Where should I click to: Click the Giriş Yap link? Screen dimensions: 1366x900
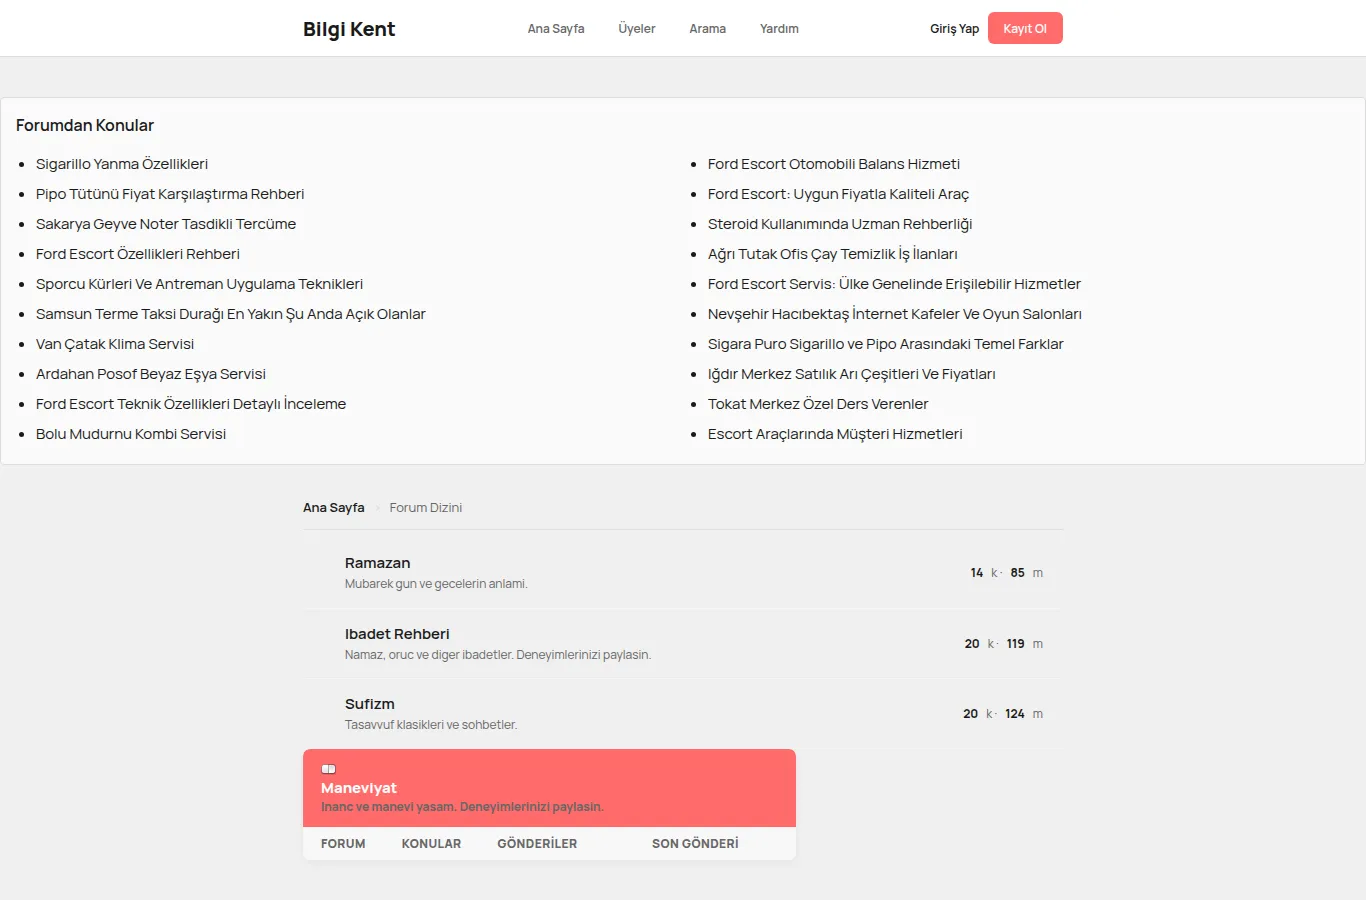click(x=954, y=29)
